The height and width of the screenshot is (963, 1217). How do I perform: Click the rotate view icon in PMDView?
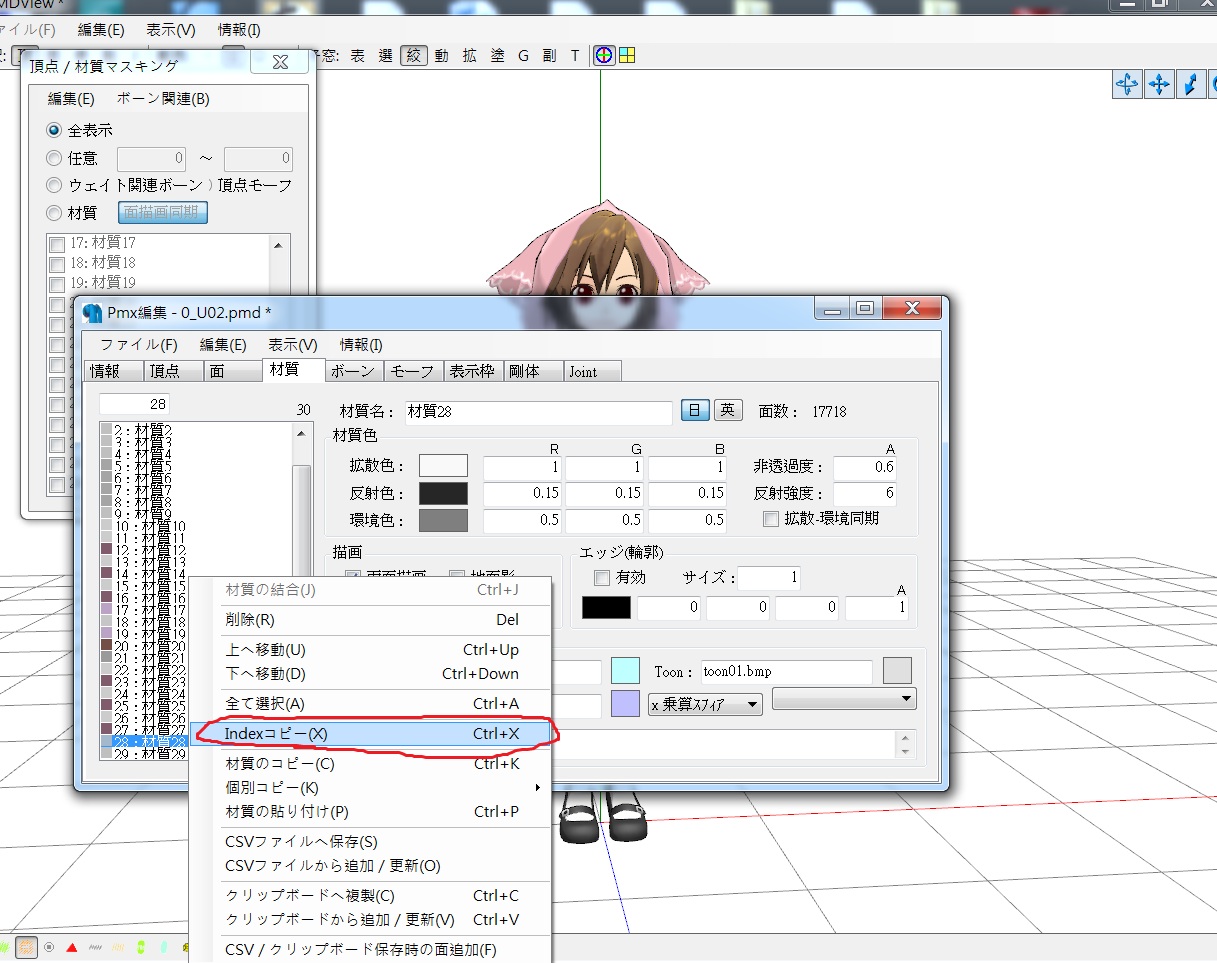(x=1127, y=85)
